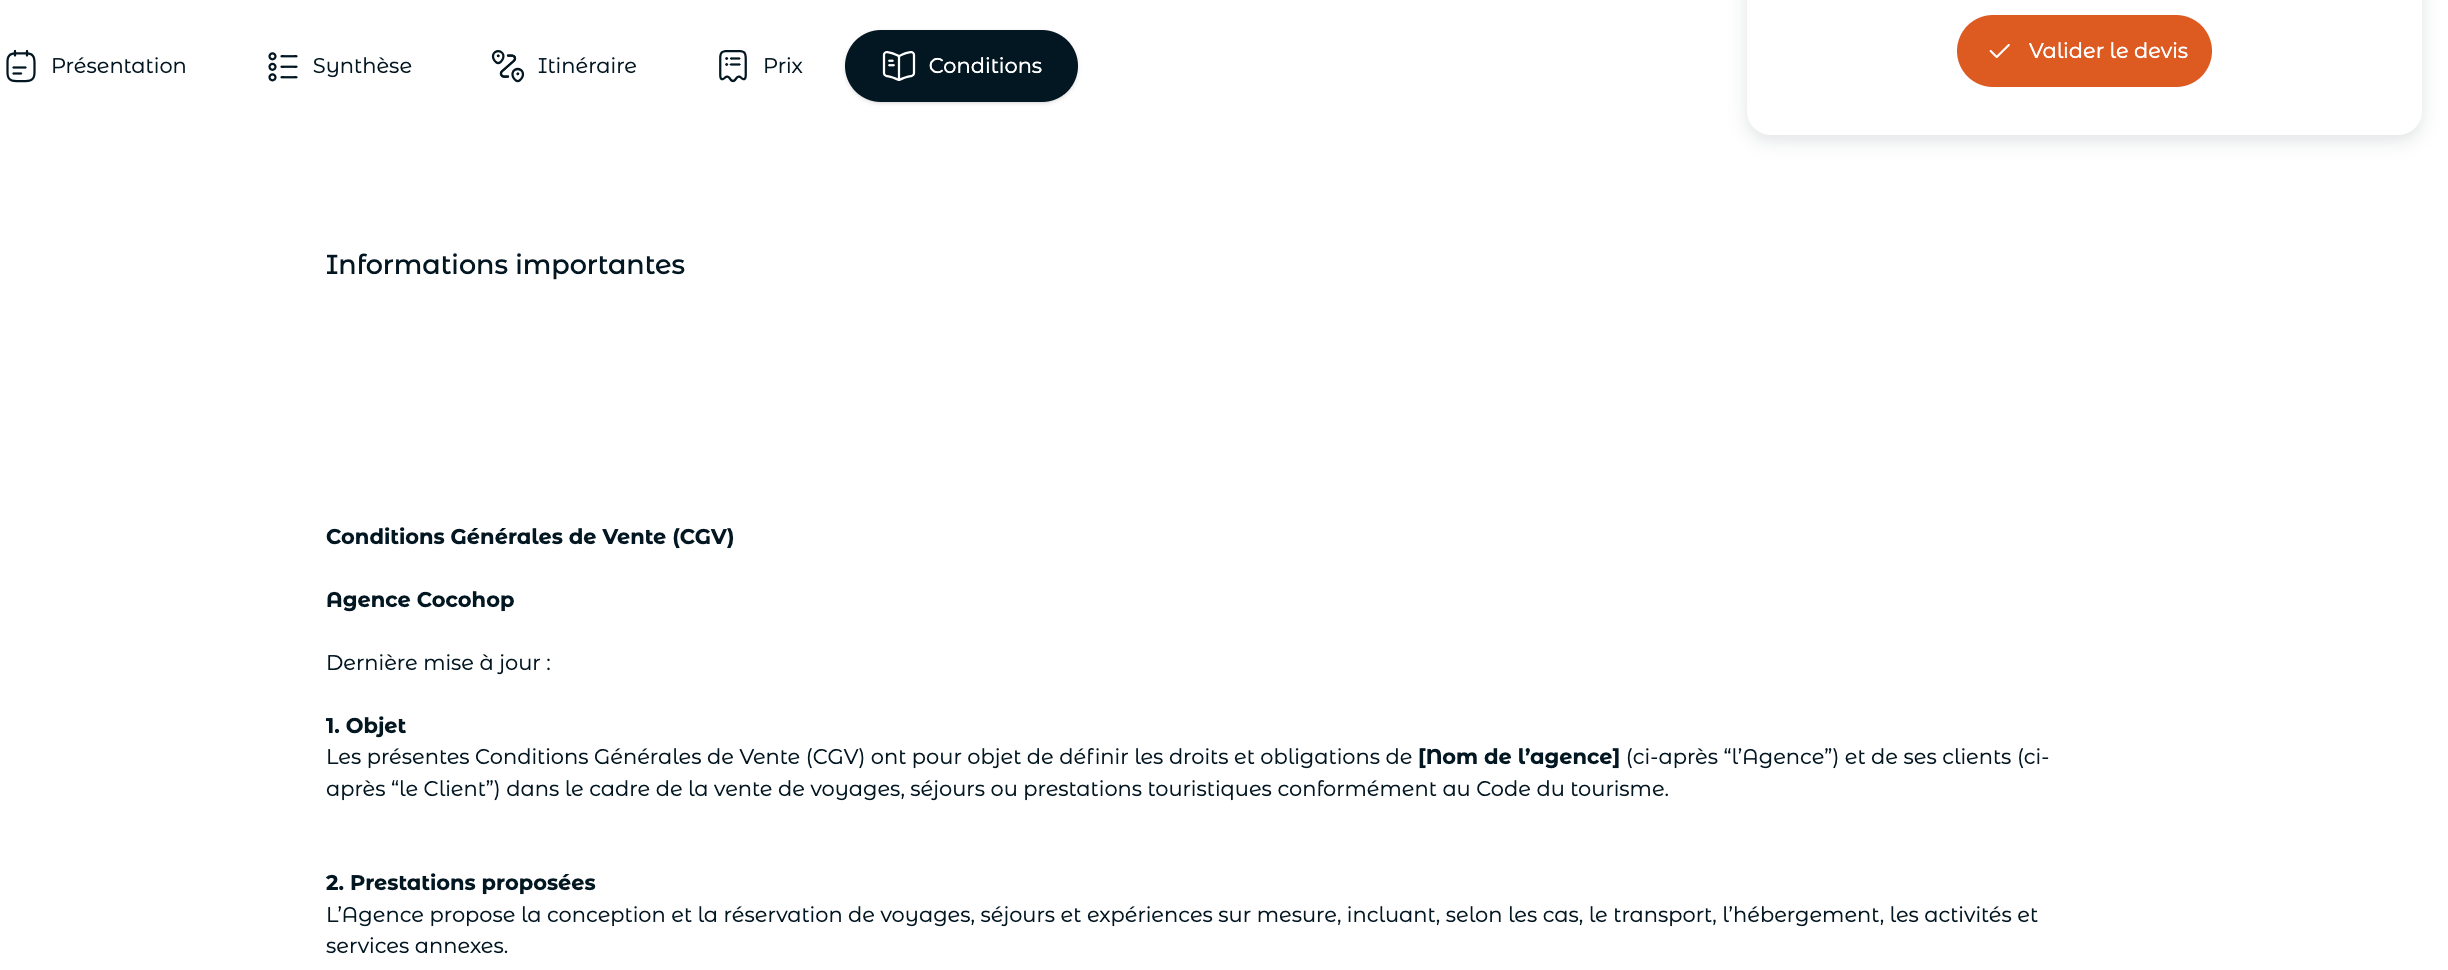This screenshot has width=2448, height=970.
Task: Go to the Itinéraire tab
Action: pos(564,66)
